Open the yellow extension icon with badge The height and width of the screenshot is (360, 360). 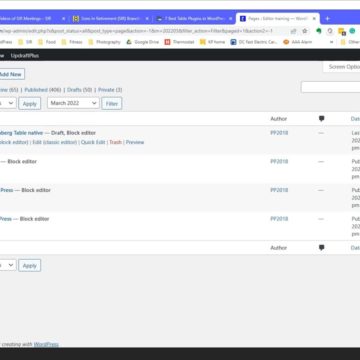pos(341,31)
